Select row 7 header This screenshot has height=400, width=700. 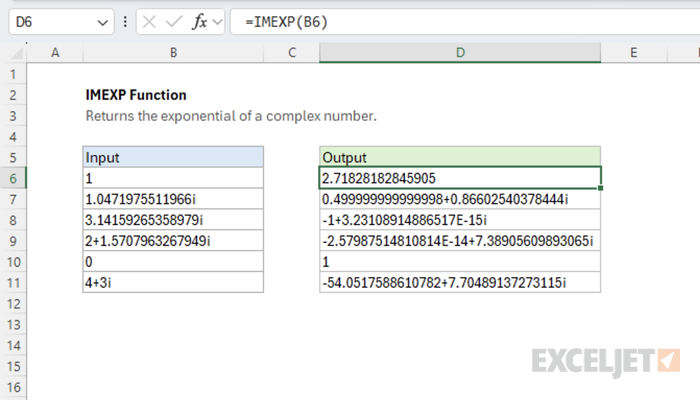(13, 200)
